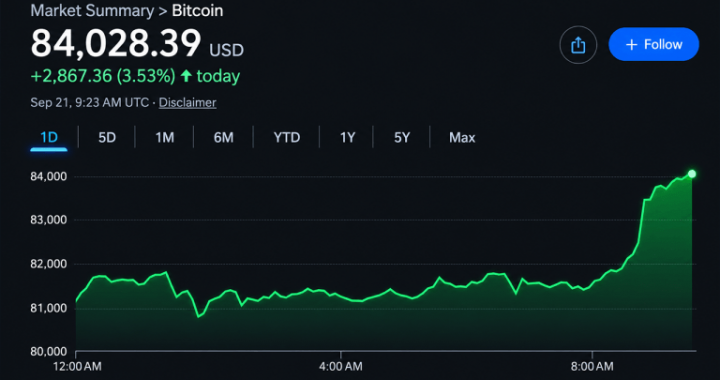Viewport: 720px width, 380px height.
Task: Follow Bitcoin with the blue Follow button
Action: click(653, 45)
